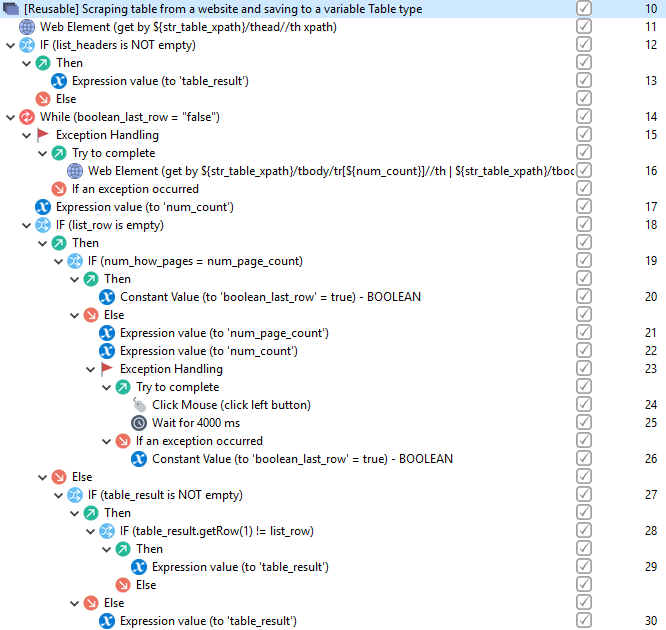Viewport: 666px width, 630px height.
Task: Click Expression value icon on line 29
Action: click(139, 567)
